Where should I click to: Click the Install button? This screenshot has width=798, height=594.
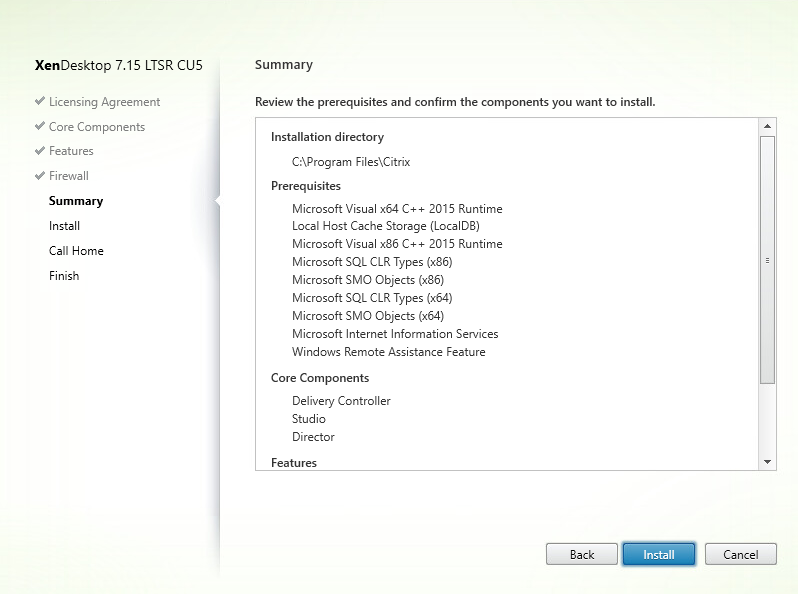click(x=659, y=554)
